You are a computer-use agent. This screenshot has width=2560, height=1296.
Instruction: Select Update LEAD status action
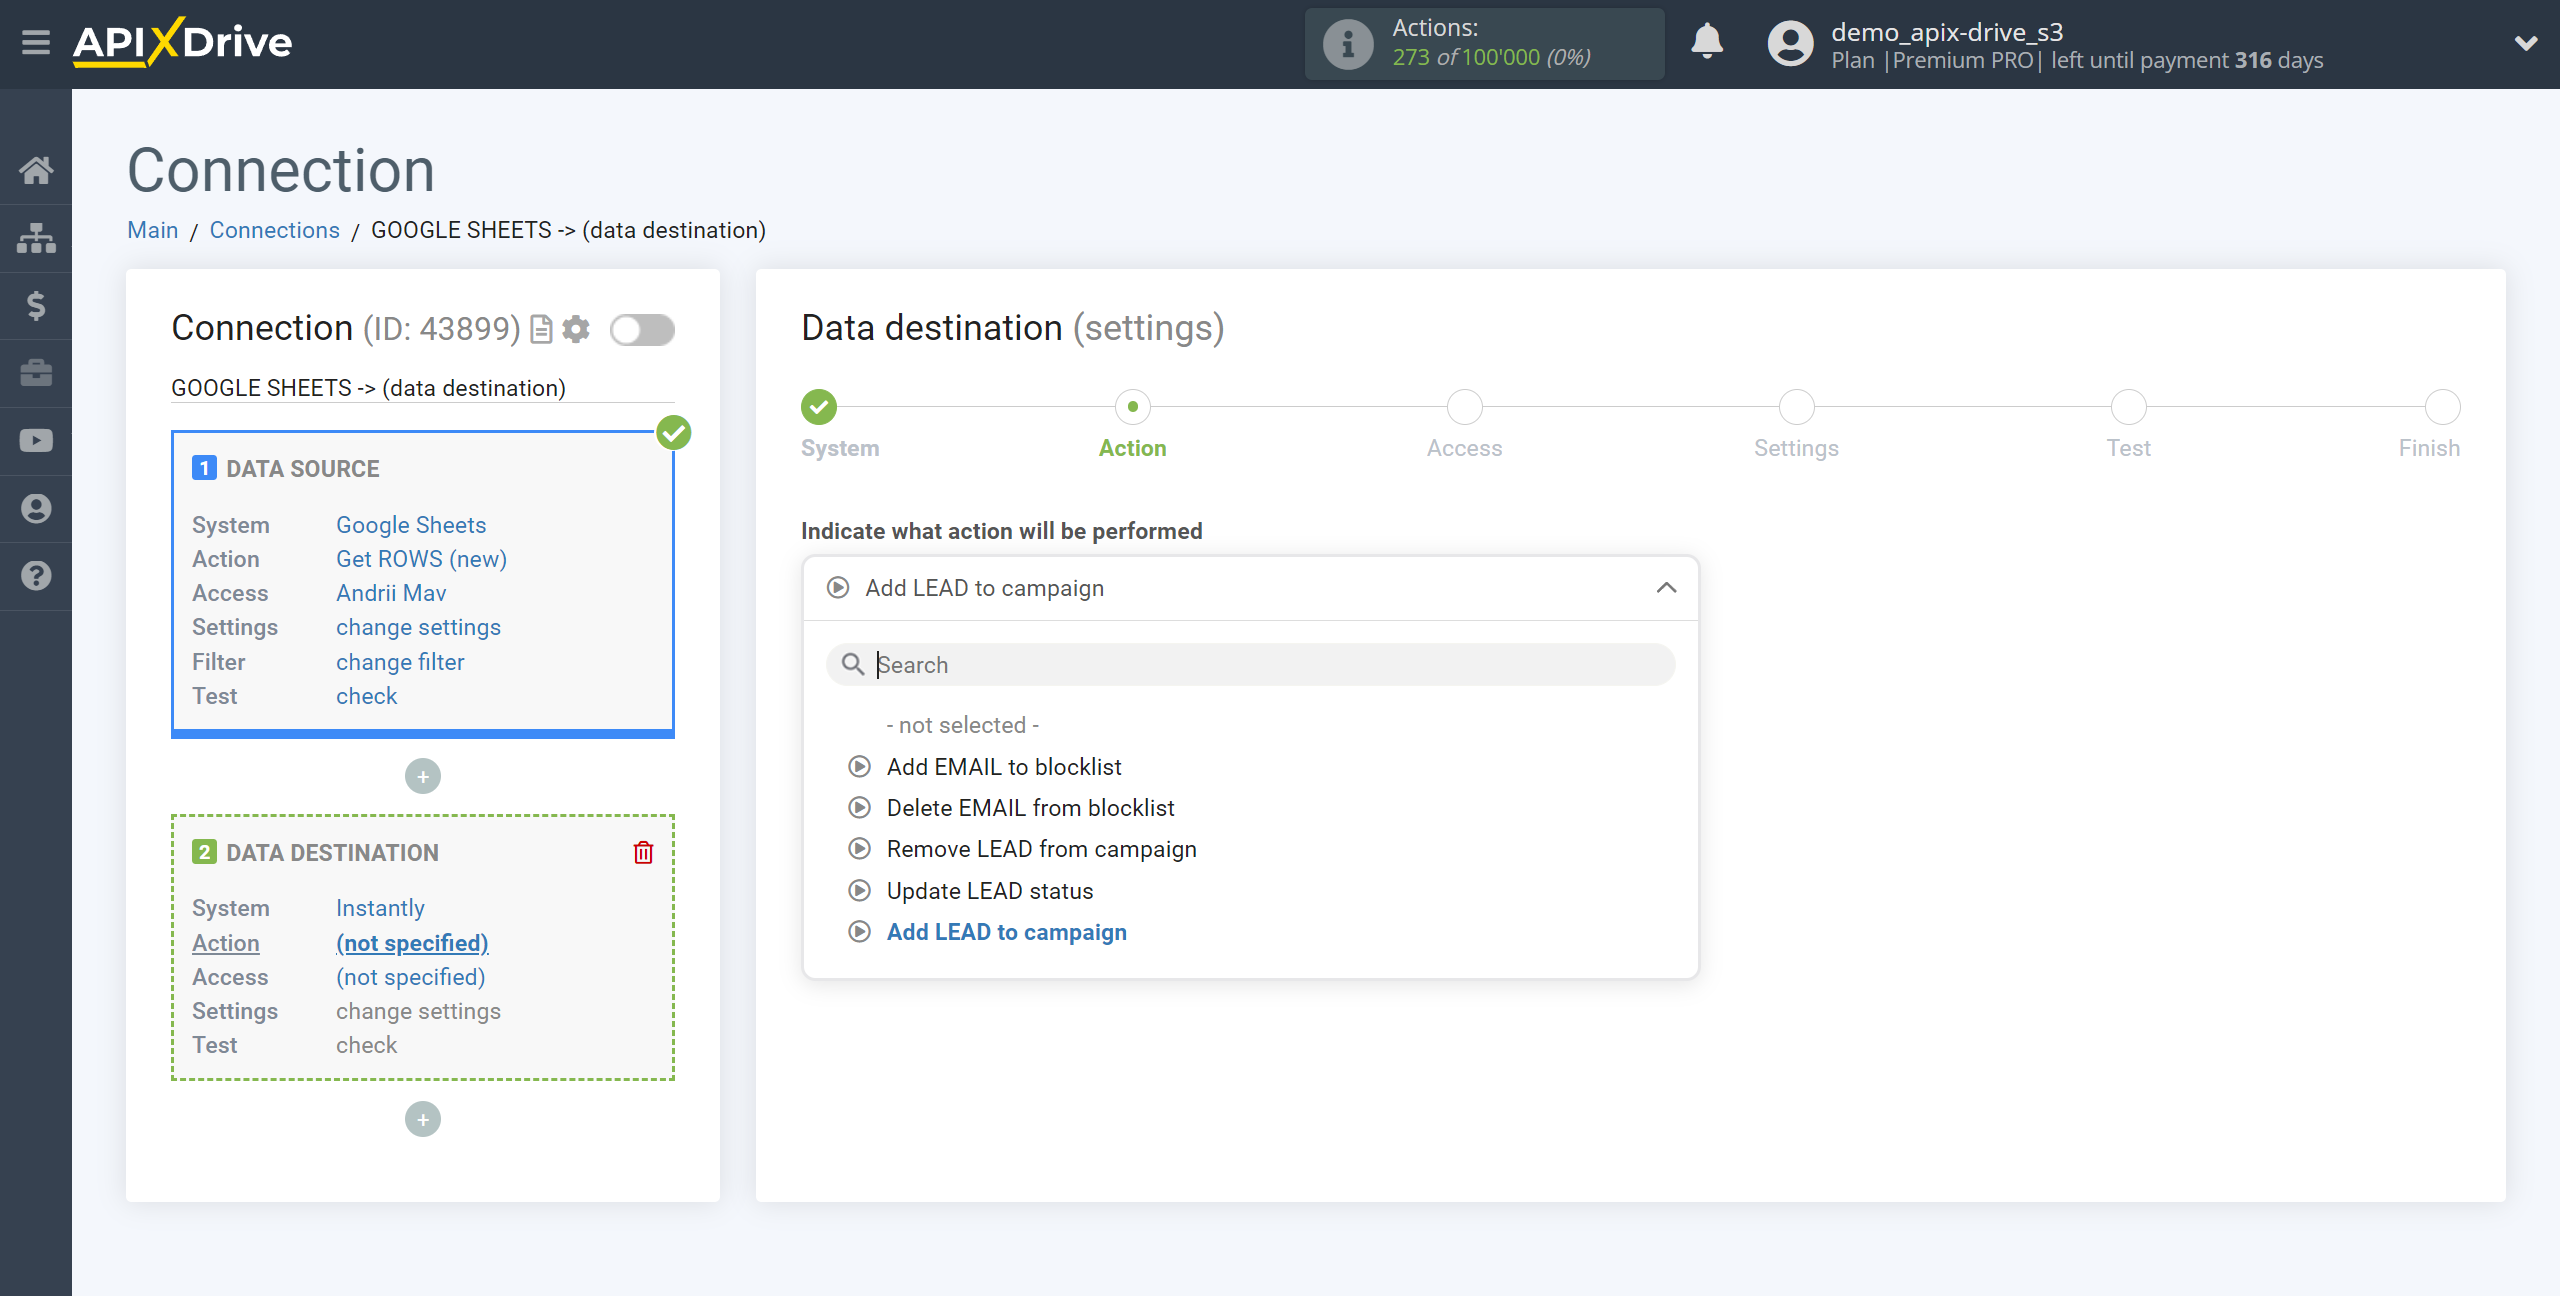[x=988, y=891]
